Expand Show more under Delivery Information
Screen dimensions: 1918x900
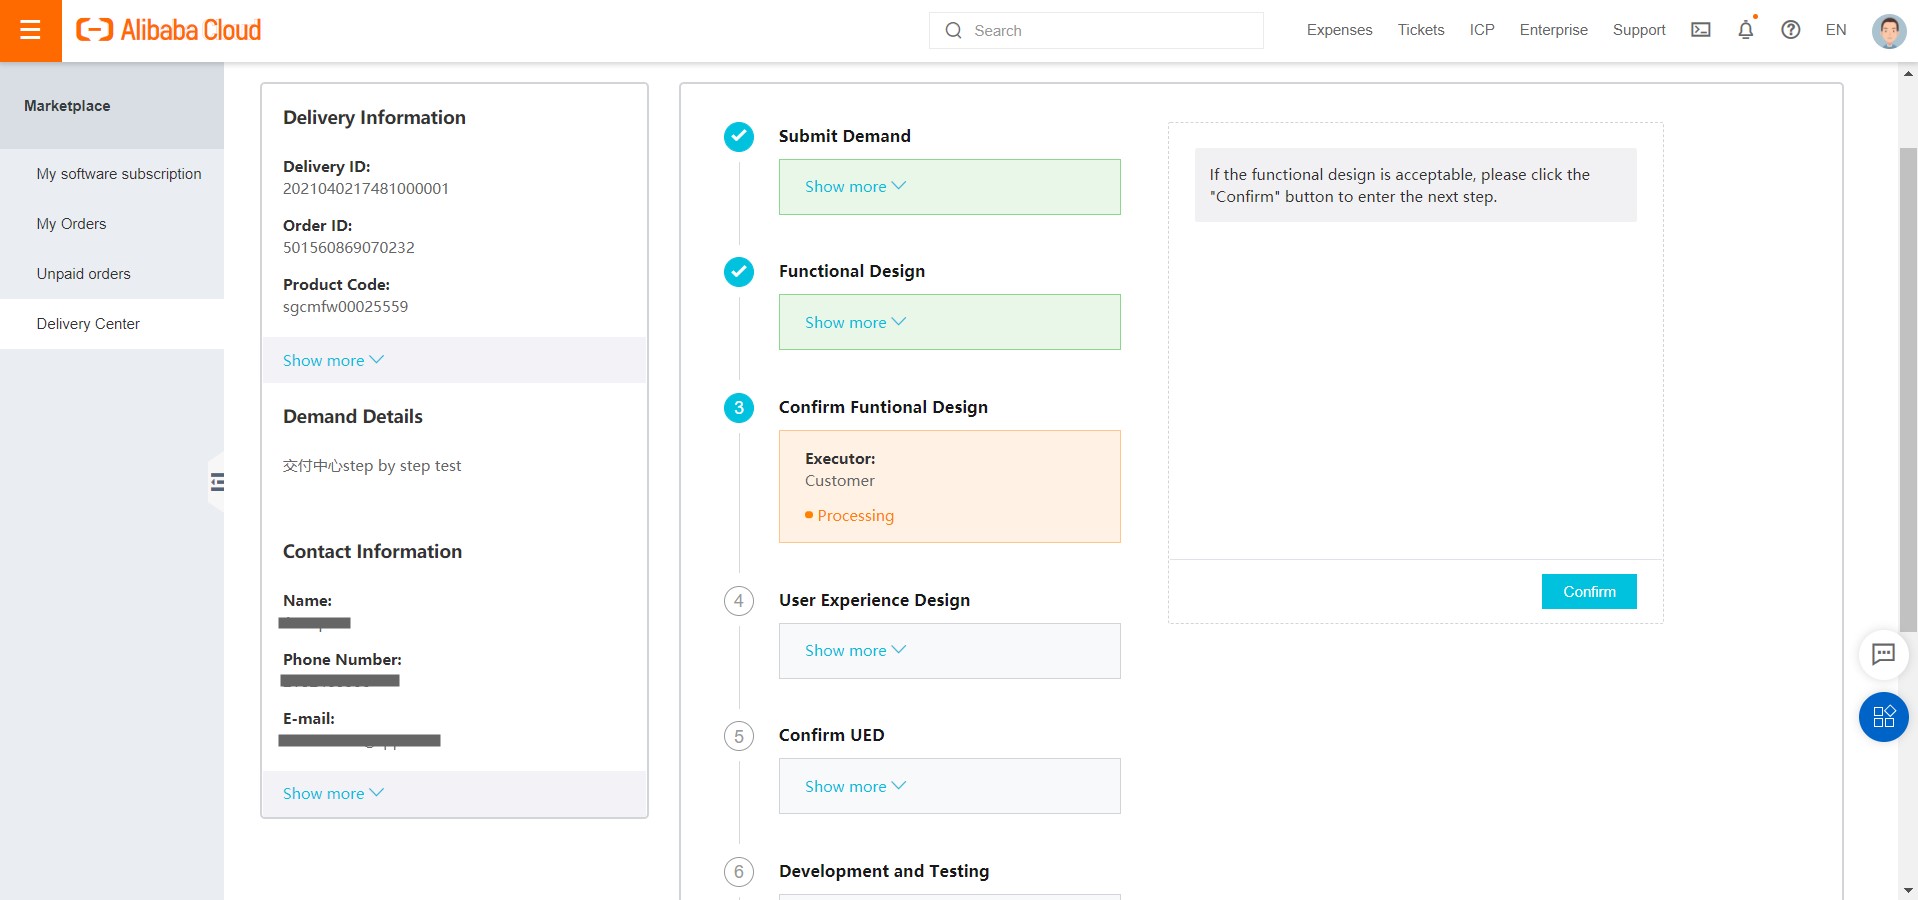(x=333, y=360)
